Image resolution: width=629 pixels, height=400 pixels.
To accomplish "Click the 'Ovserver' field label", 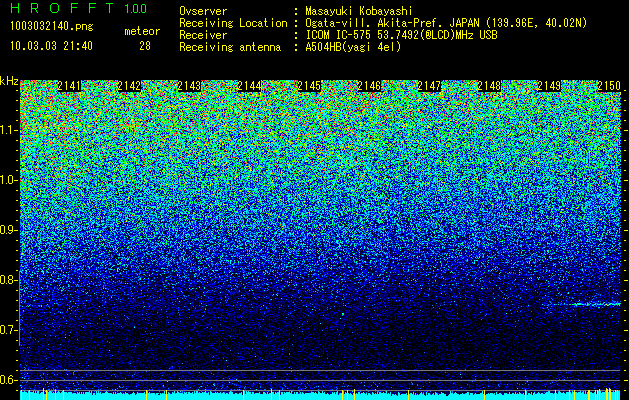I will [203, 11].
